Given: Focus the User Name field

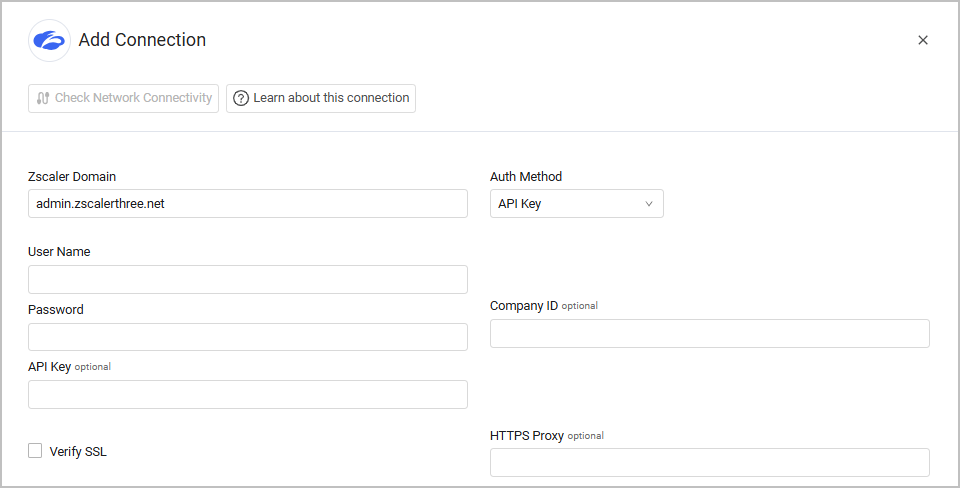Looking at the screenshot, I should coord(248,279).
